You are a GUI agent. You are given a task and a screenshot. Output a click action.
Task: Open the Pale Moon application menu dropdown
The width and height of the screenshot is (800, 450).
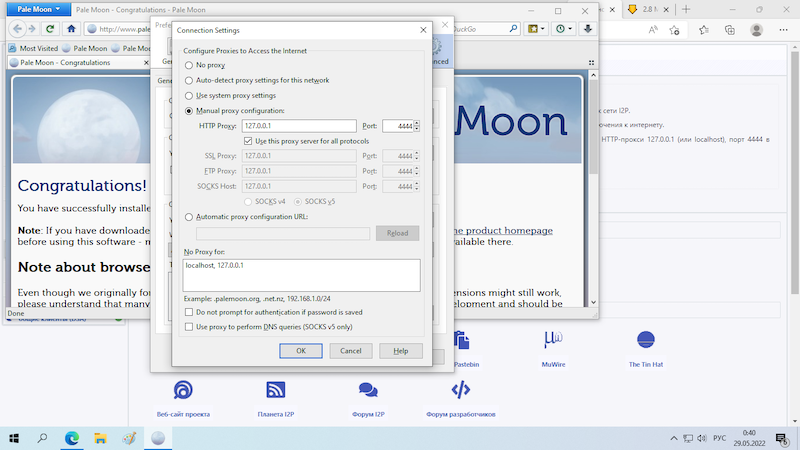[35, 9]
